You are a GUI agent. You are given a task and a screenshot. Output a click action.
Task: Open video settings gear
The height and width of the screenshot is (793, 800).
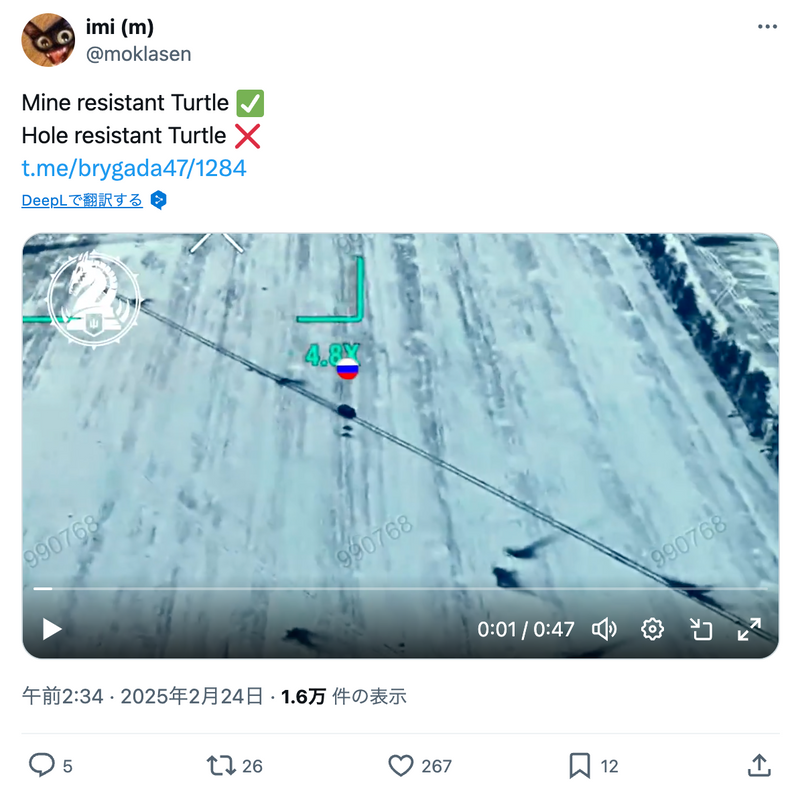(653, 629)
